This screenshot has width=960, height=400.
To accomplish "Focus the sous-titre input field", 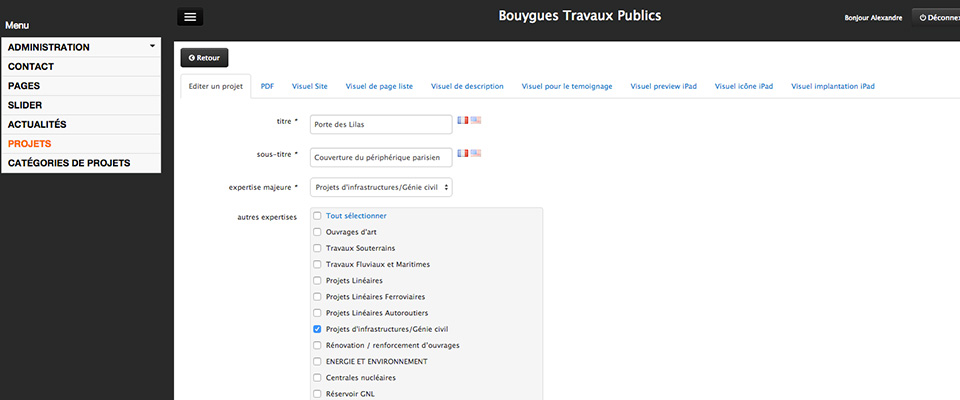I will pyautogui.click(x=381, y=157).
